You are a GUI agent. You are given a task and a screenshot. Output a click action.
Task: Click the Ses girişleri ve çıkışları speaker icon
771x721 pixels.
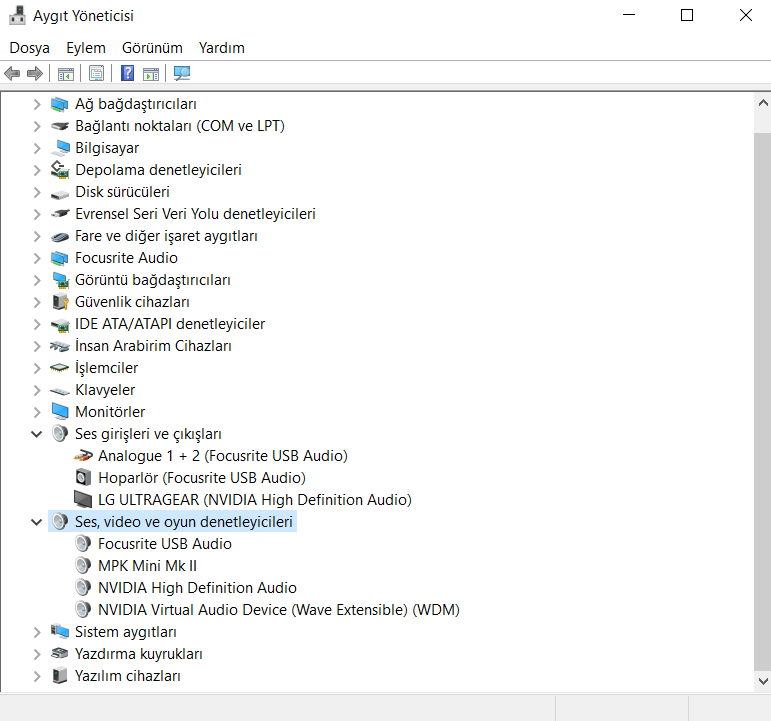(x=60, y=434)
